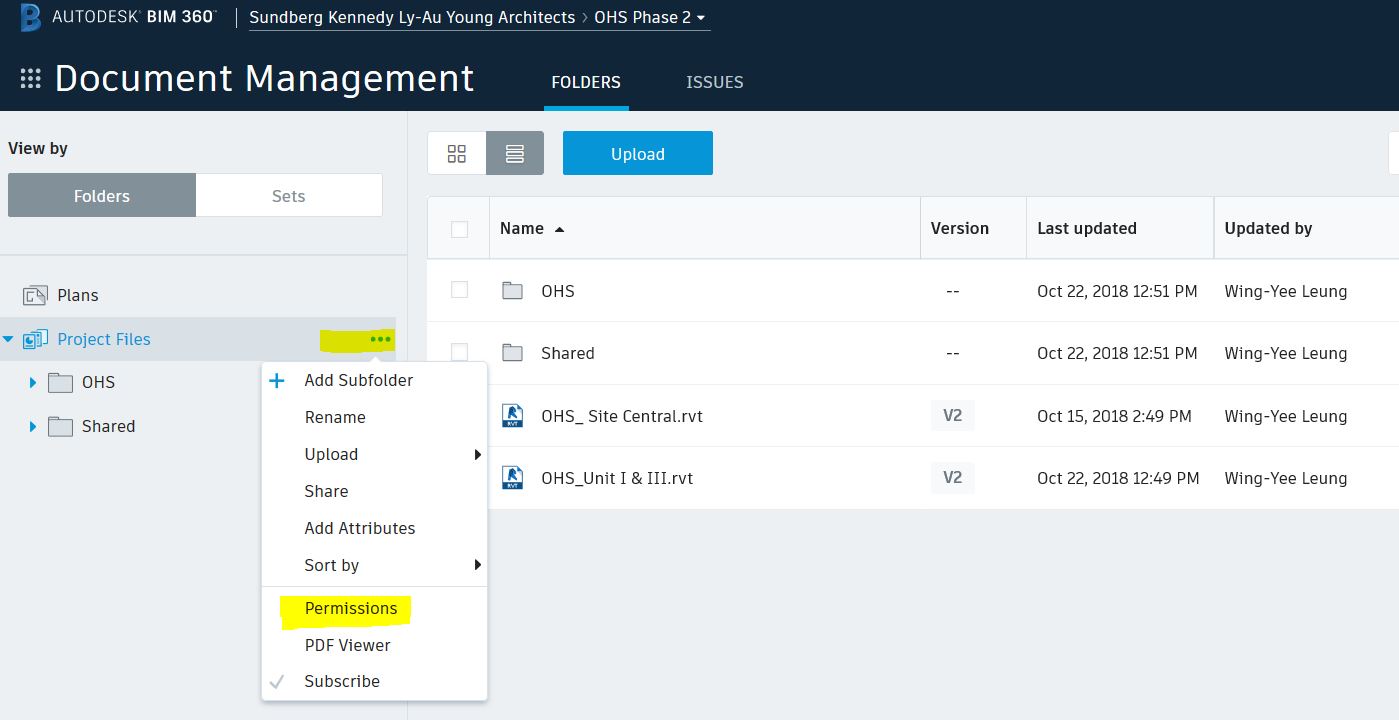The height and width of the screenshot is (720, 1399).
Task: Click the Shared folder icon in tree
Action: point(61,427)
